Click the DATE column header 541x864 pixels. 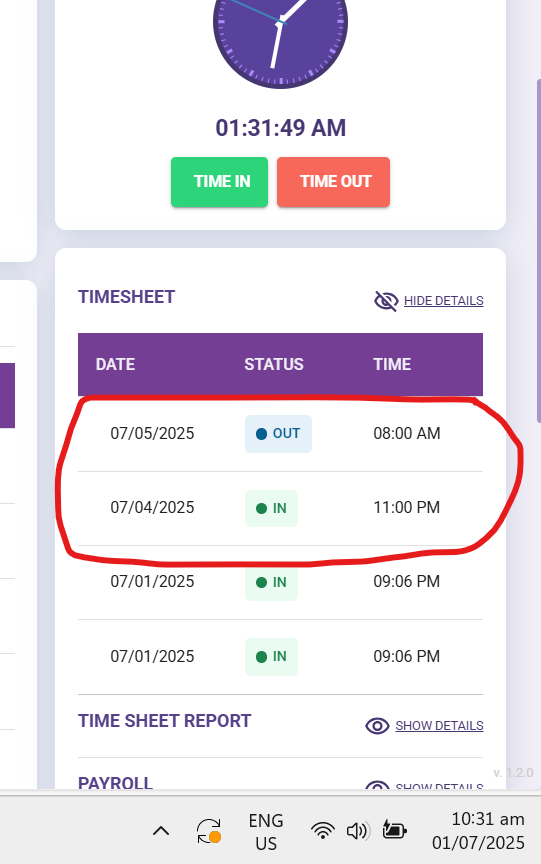coord(115,364)
